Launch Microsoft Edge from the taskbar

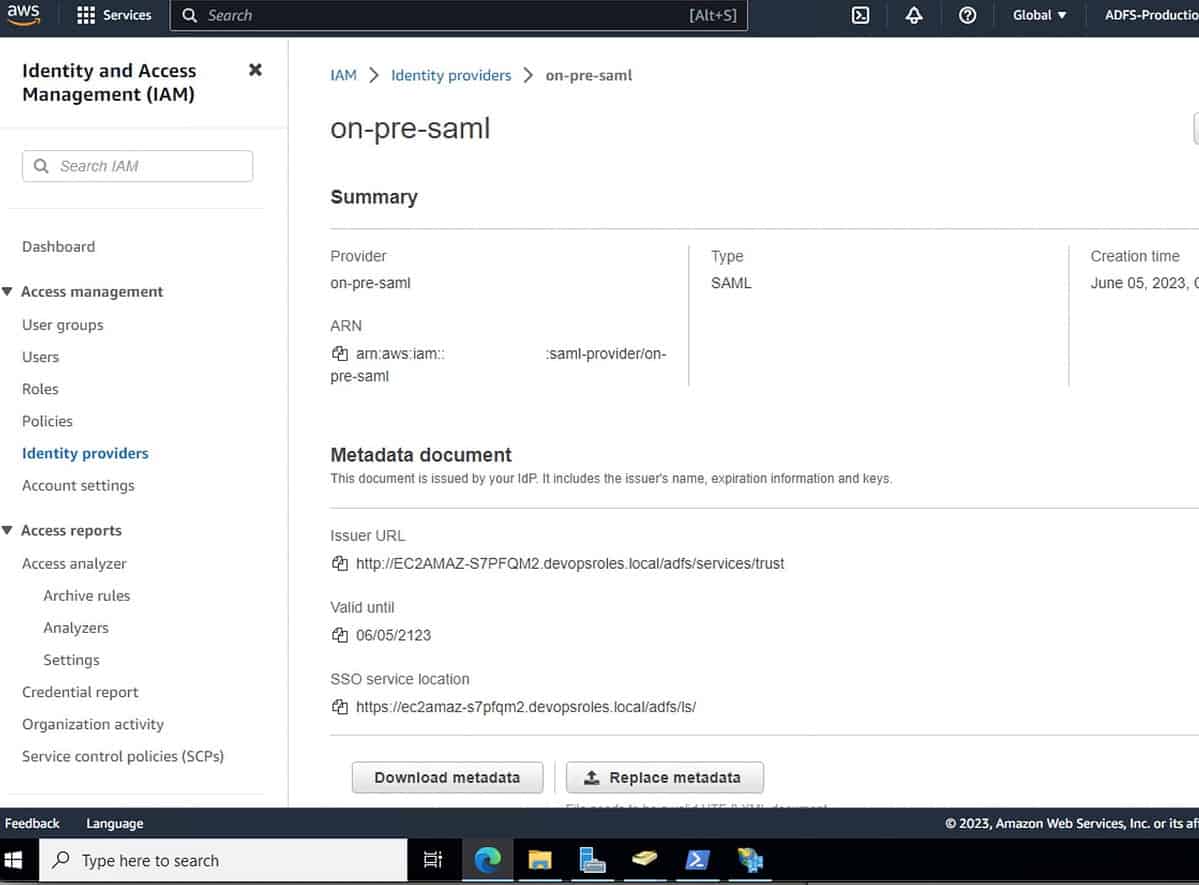pos(486,860)
